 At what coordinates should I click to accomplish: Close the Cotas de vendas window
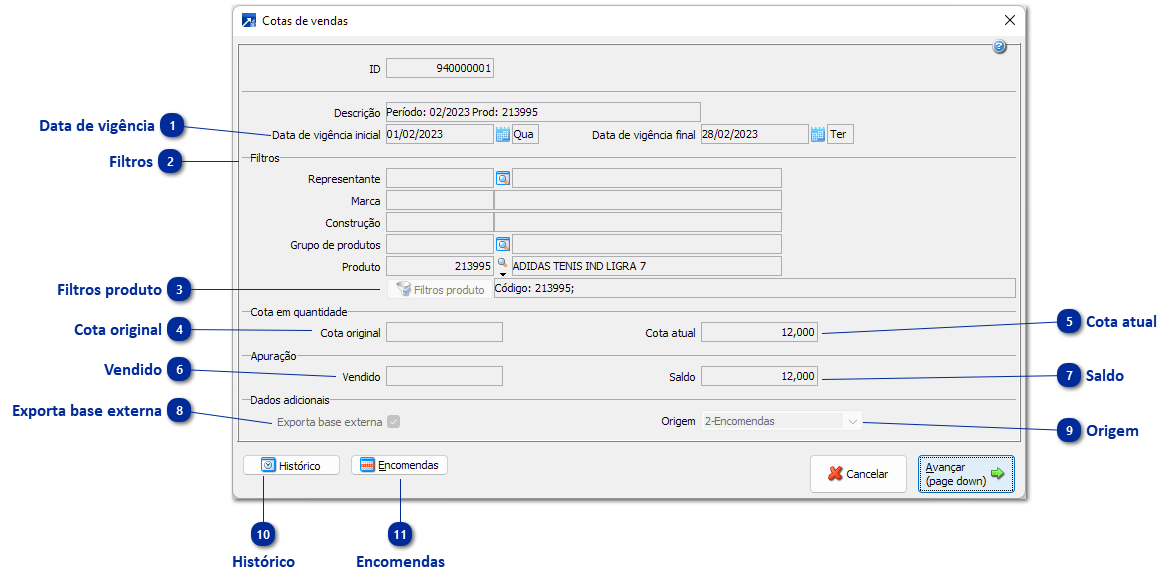click(x=1010, y=20)
